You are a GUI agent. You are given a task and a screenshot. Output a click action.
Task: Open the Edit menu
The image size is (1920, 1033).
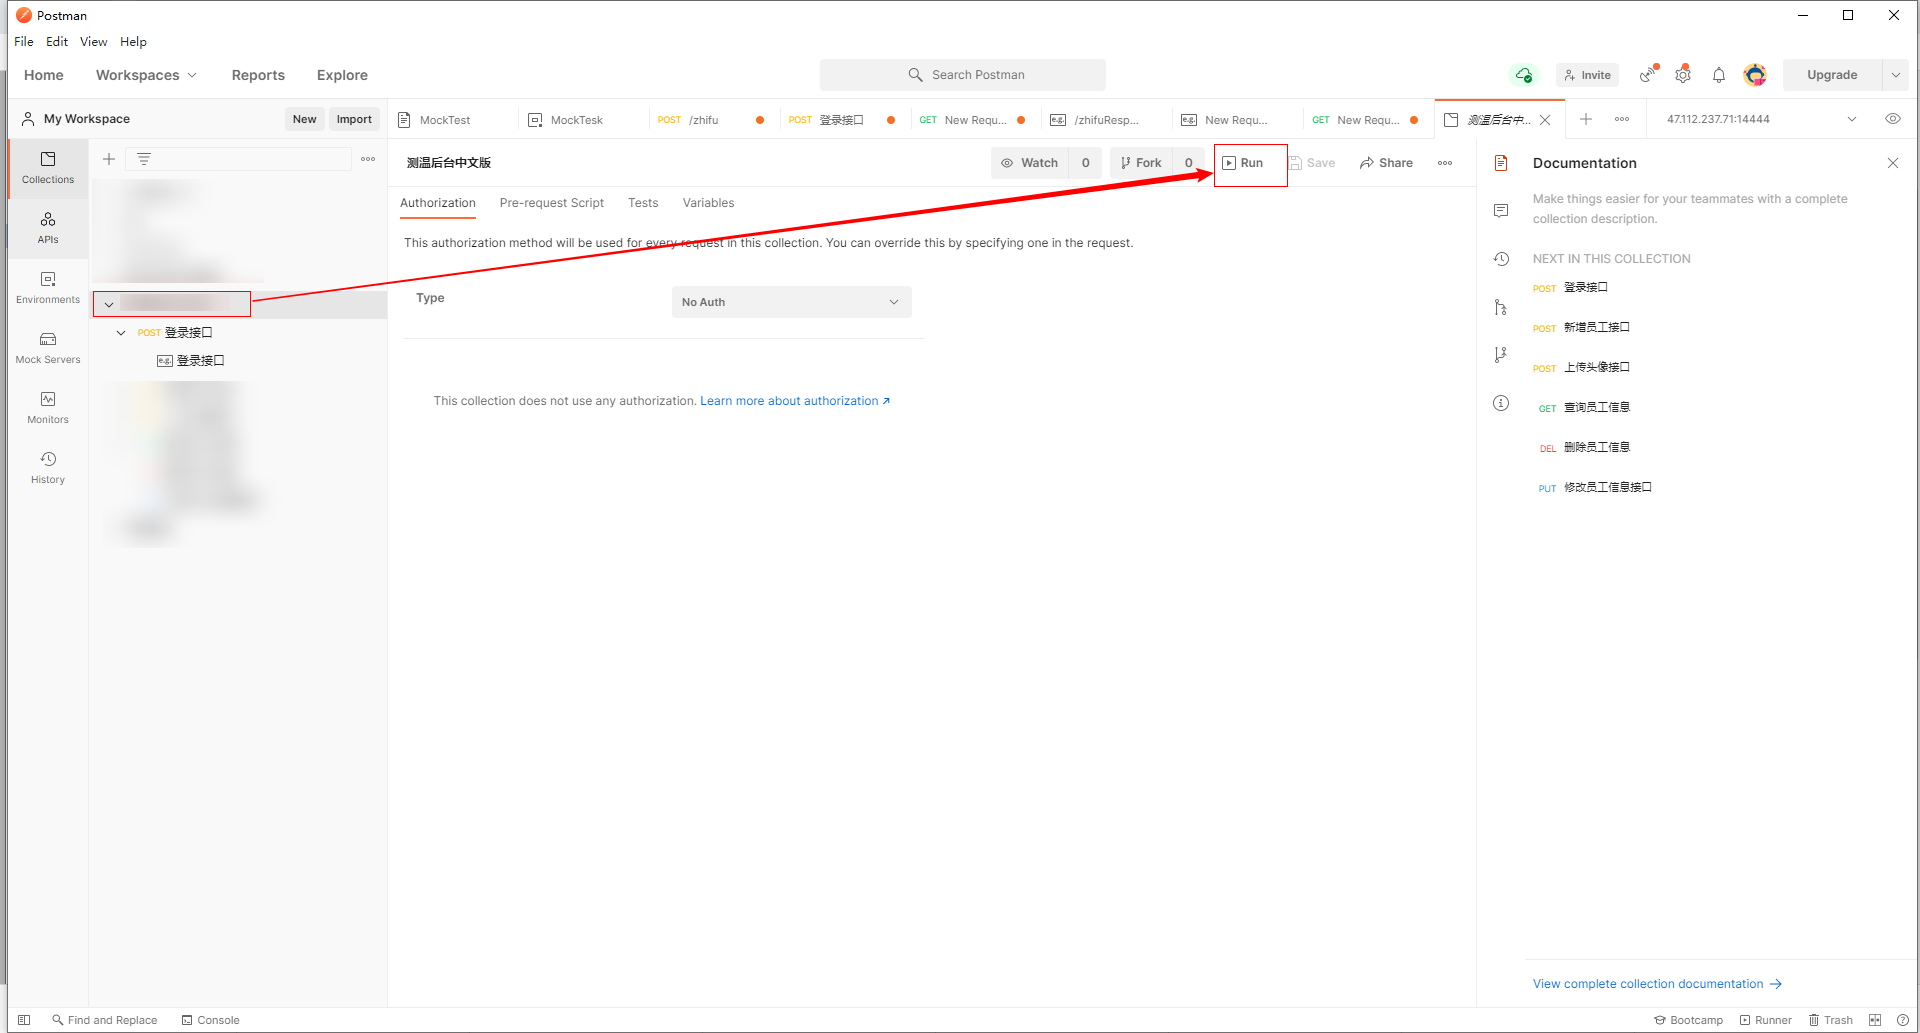57,42
